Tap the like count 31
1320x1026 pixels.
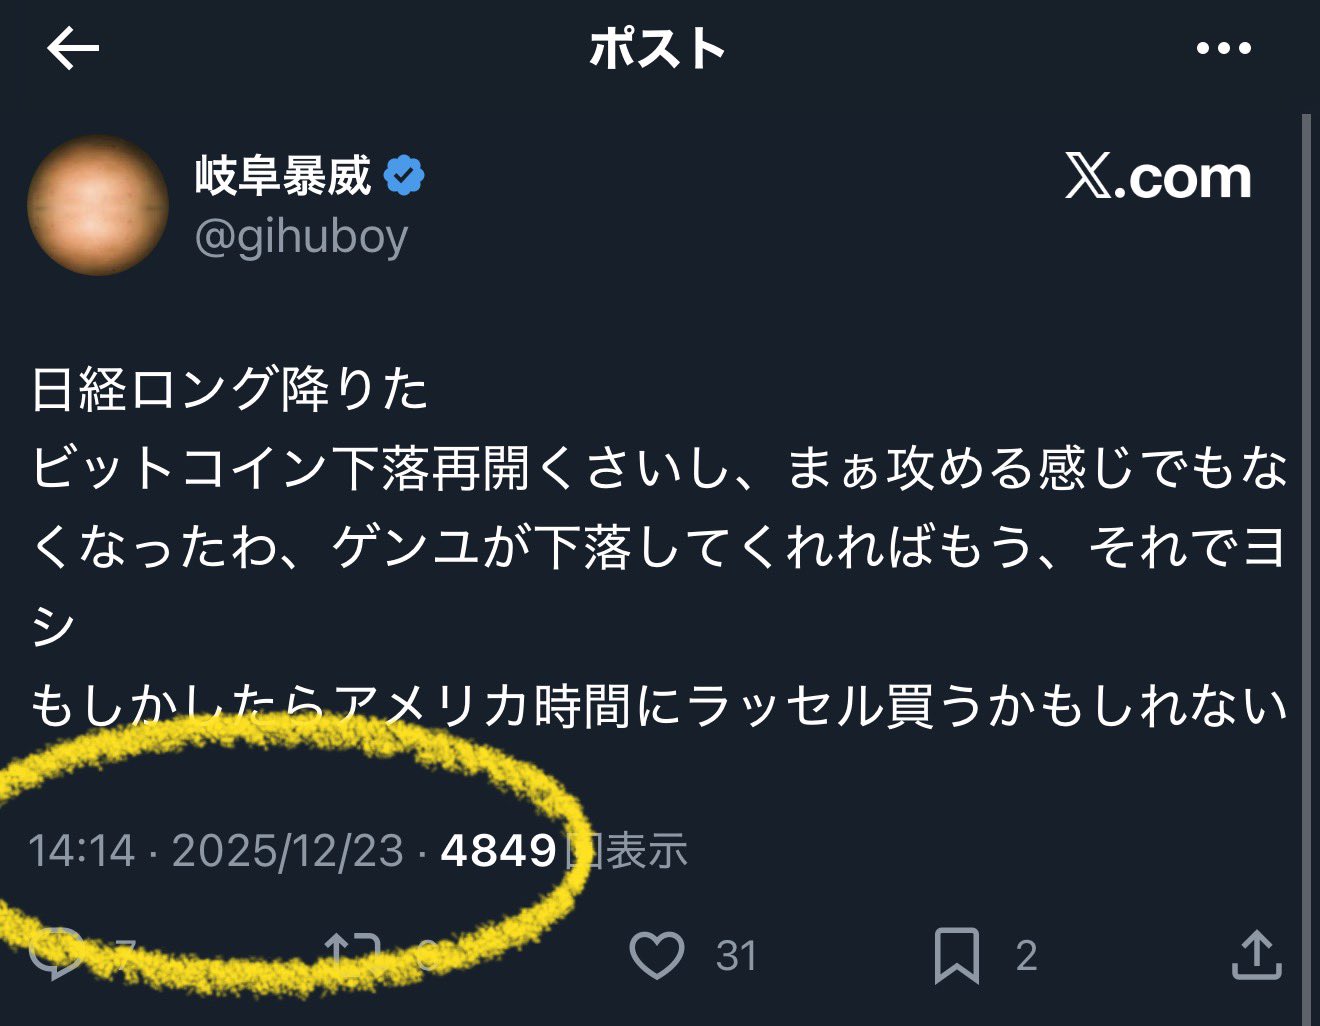tap(736, 956)
